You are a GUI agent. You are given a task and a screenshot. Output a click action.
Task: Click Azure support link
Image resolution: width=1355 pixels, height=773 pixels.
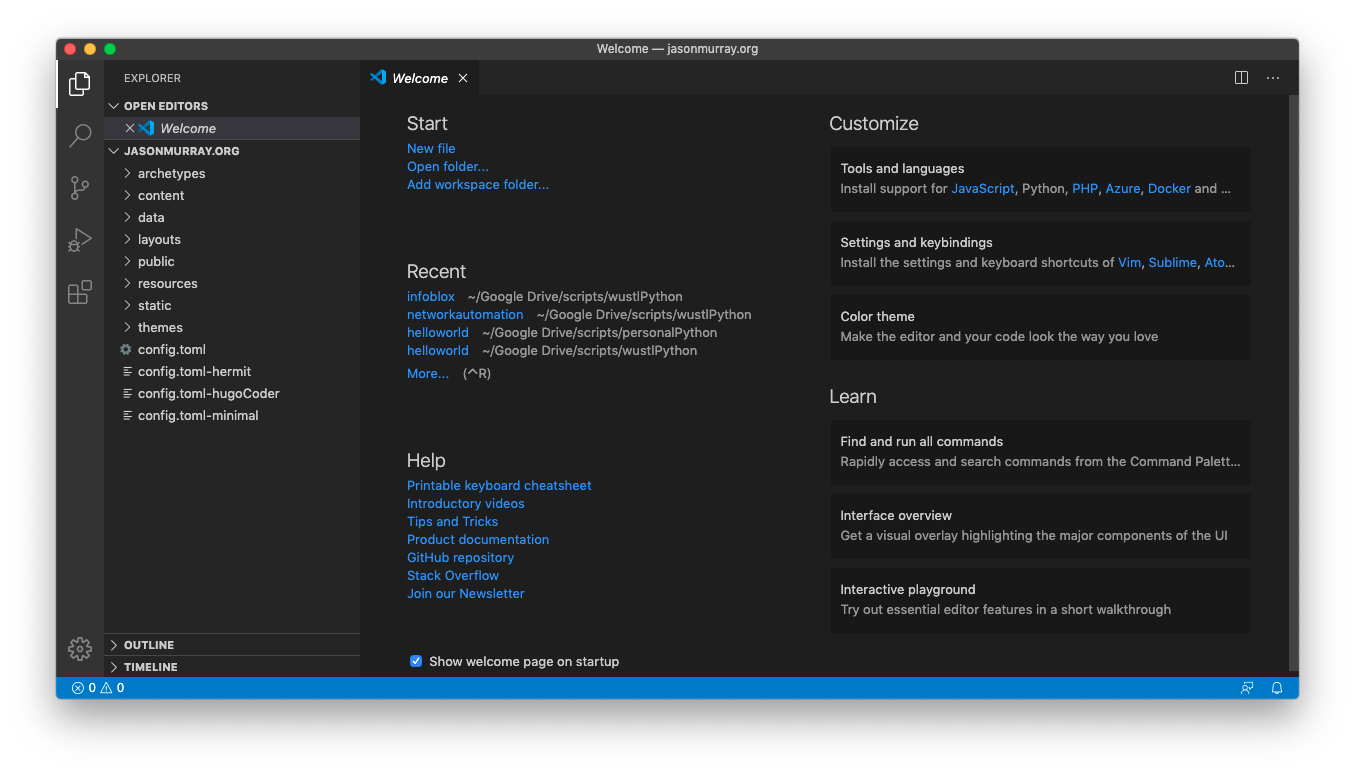click(x=1123, y=188)
